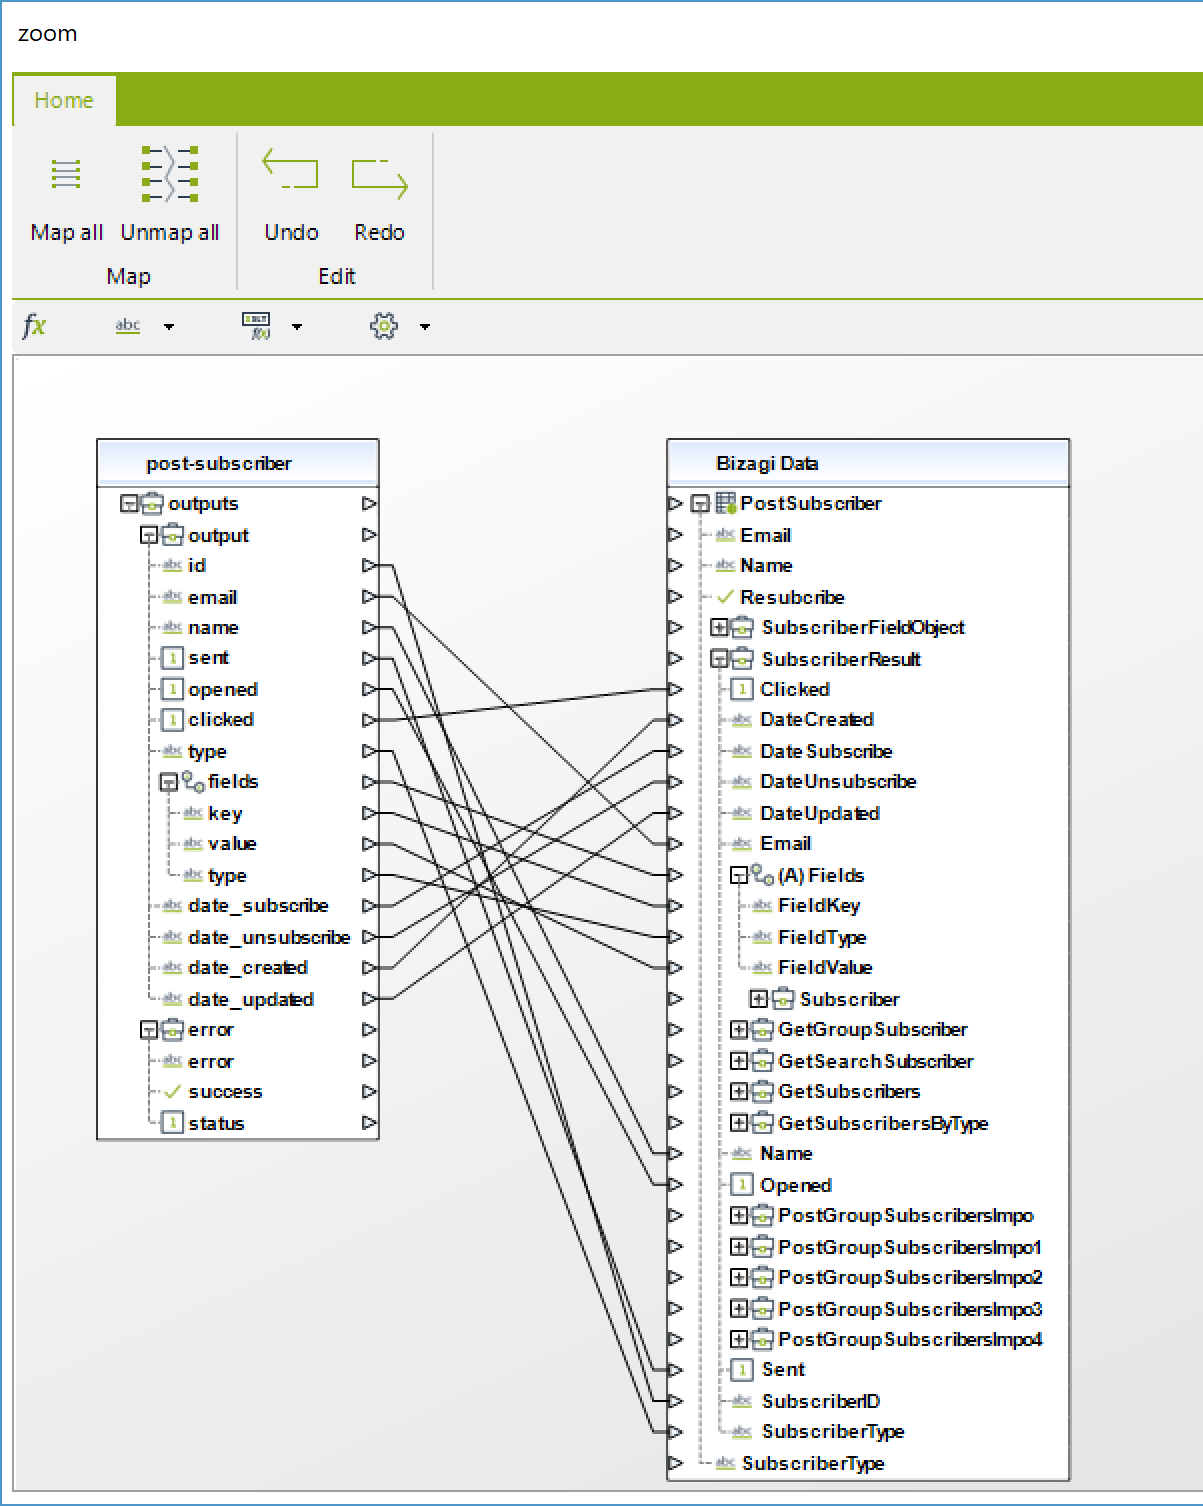Viewport: 1203px width, 1506px height.
Task: Switch to the Home ribbon tab
Action: (x=64, y=100)
